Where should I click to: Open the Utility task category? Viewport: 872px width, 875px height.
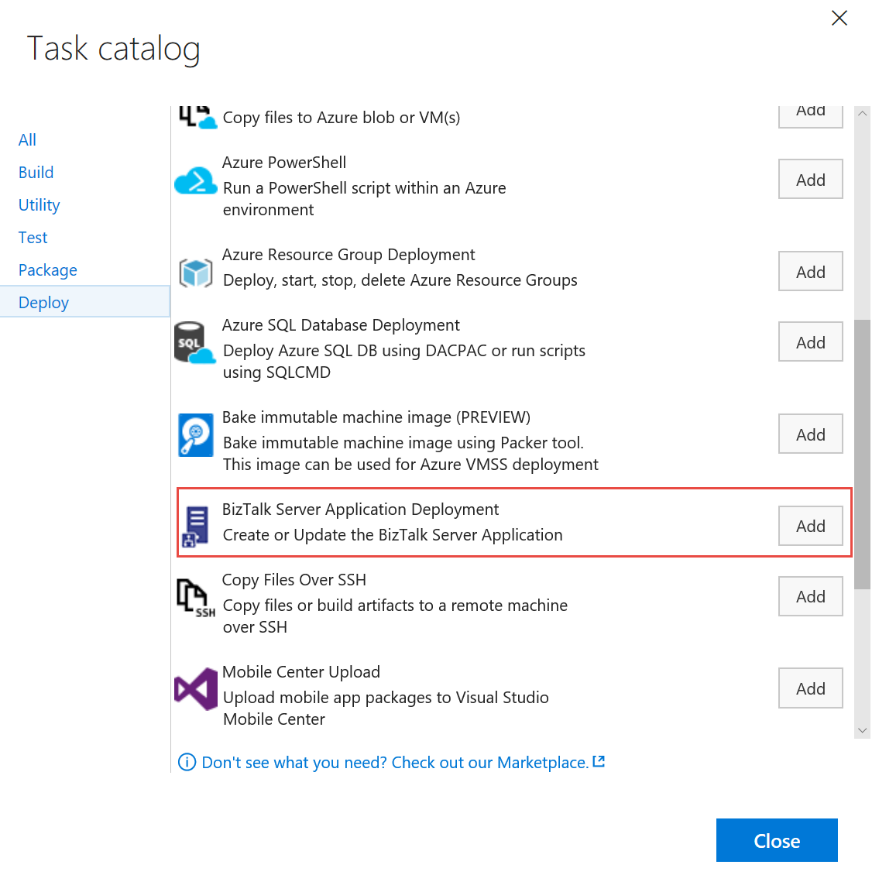tap(39, 204)
